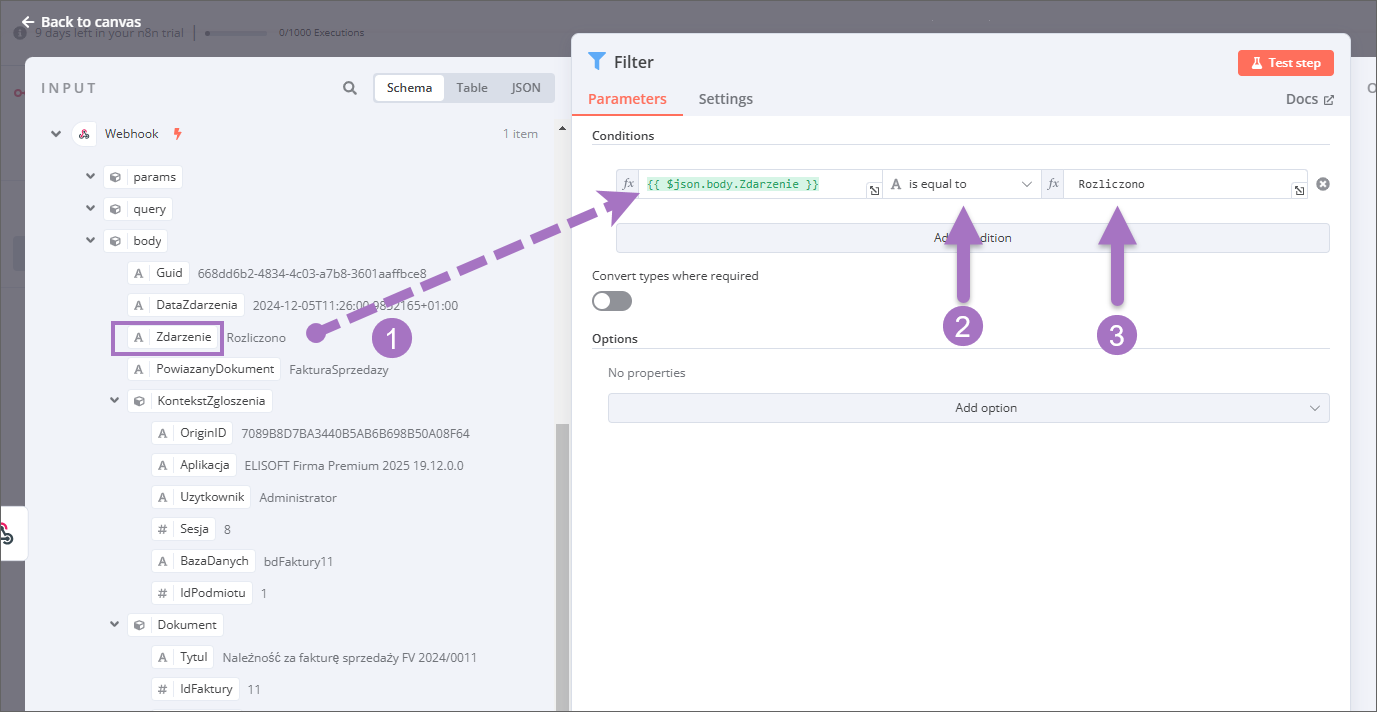Viewport: 1377px width, 712px height.
Task: Collapse the KontekstZgloszenia node
Action: pyautogui.click(x=115, y=401)
